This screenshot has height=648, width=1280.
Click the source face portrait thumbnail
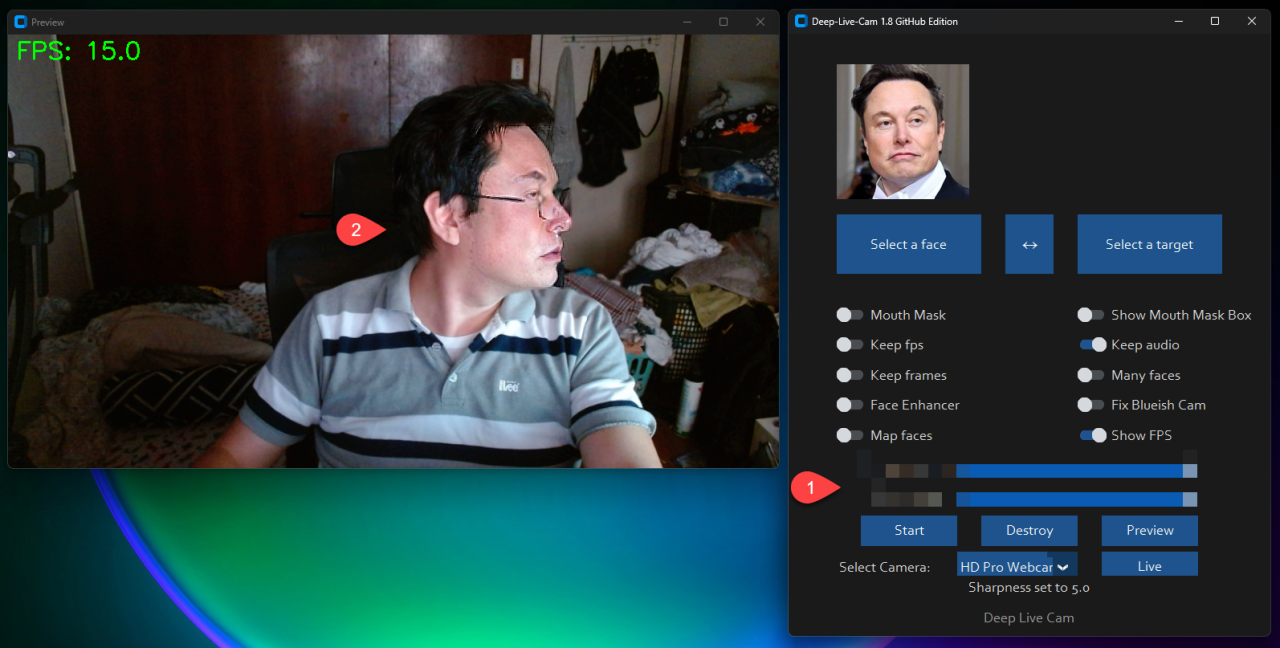point(903,131)
